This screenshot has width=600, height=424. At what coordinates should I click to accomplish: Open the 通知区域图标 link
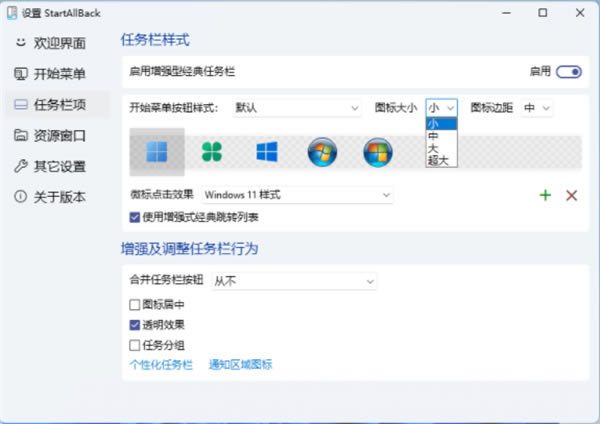click(x=240, y=364)
